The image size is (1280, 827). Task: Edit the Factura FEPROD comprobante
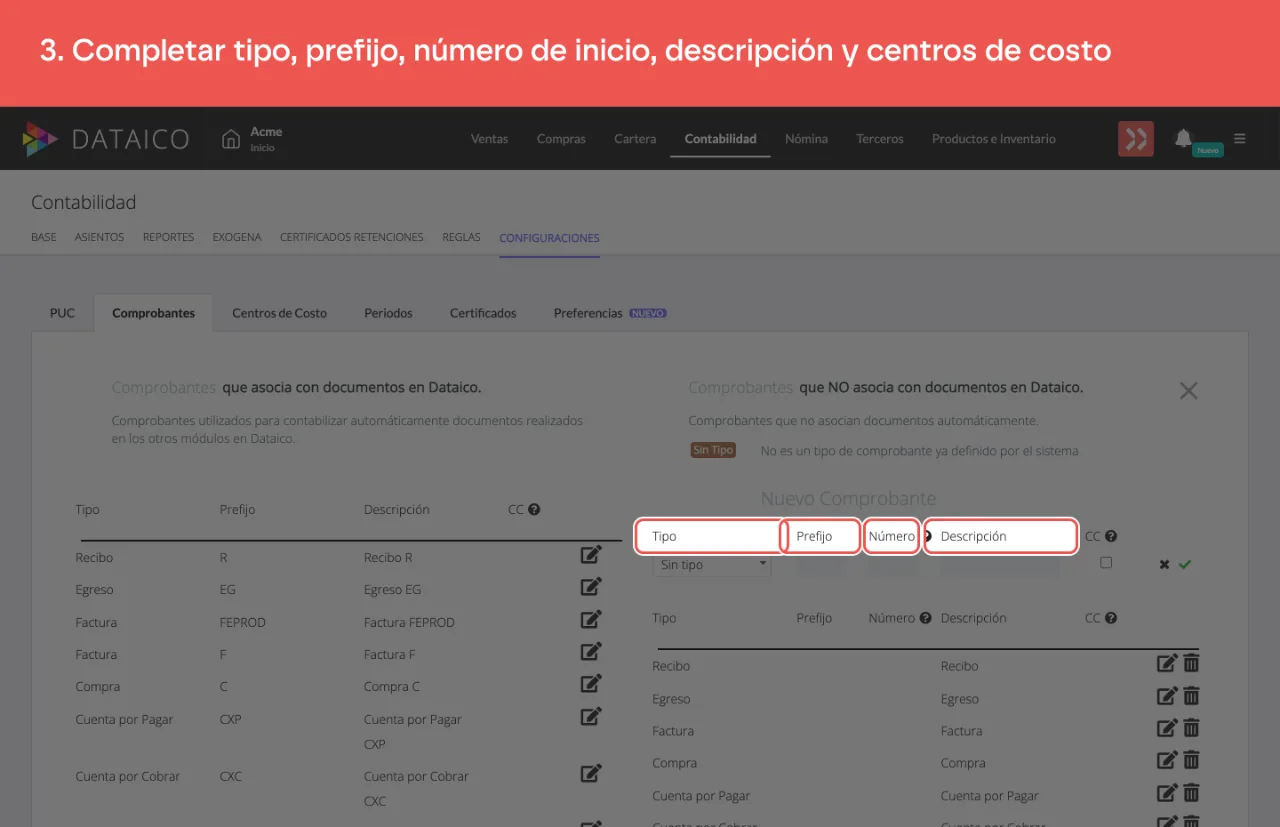point(591,619)
